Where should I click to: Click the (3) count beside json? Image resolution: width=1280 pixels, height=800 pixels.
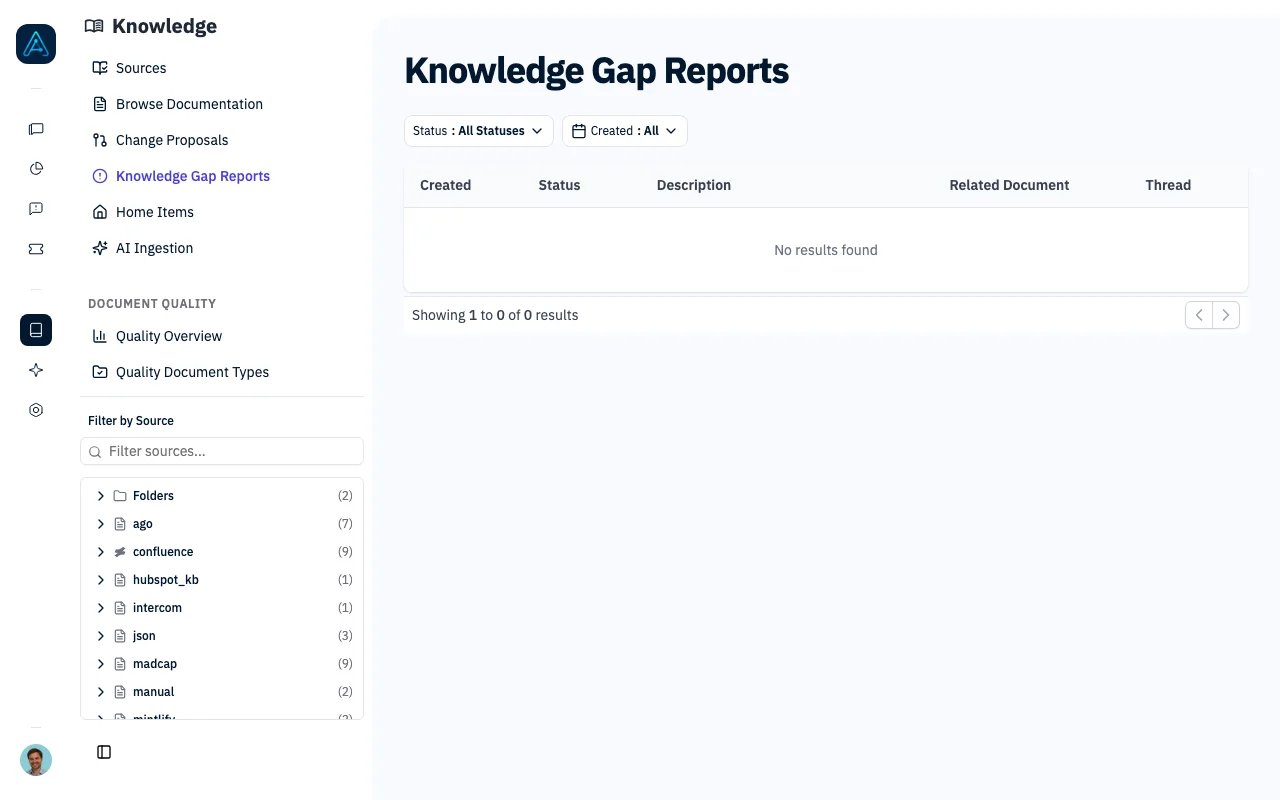345,636
